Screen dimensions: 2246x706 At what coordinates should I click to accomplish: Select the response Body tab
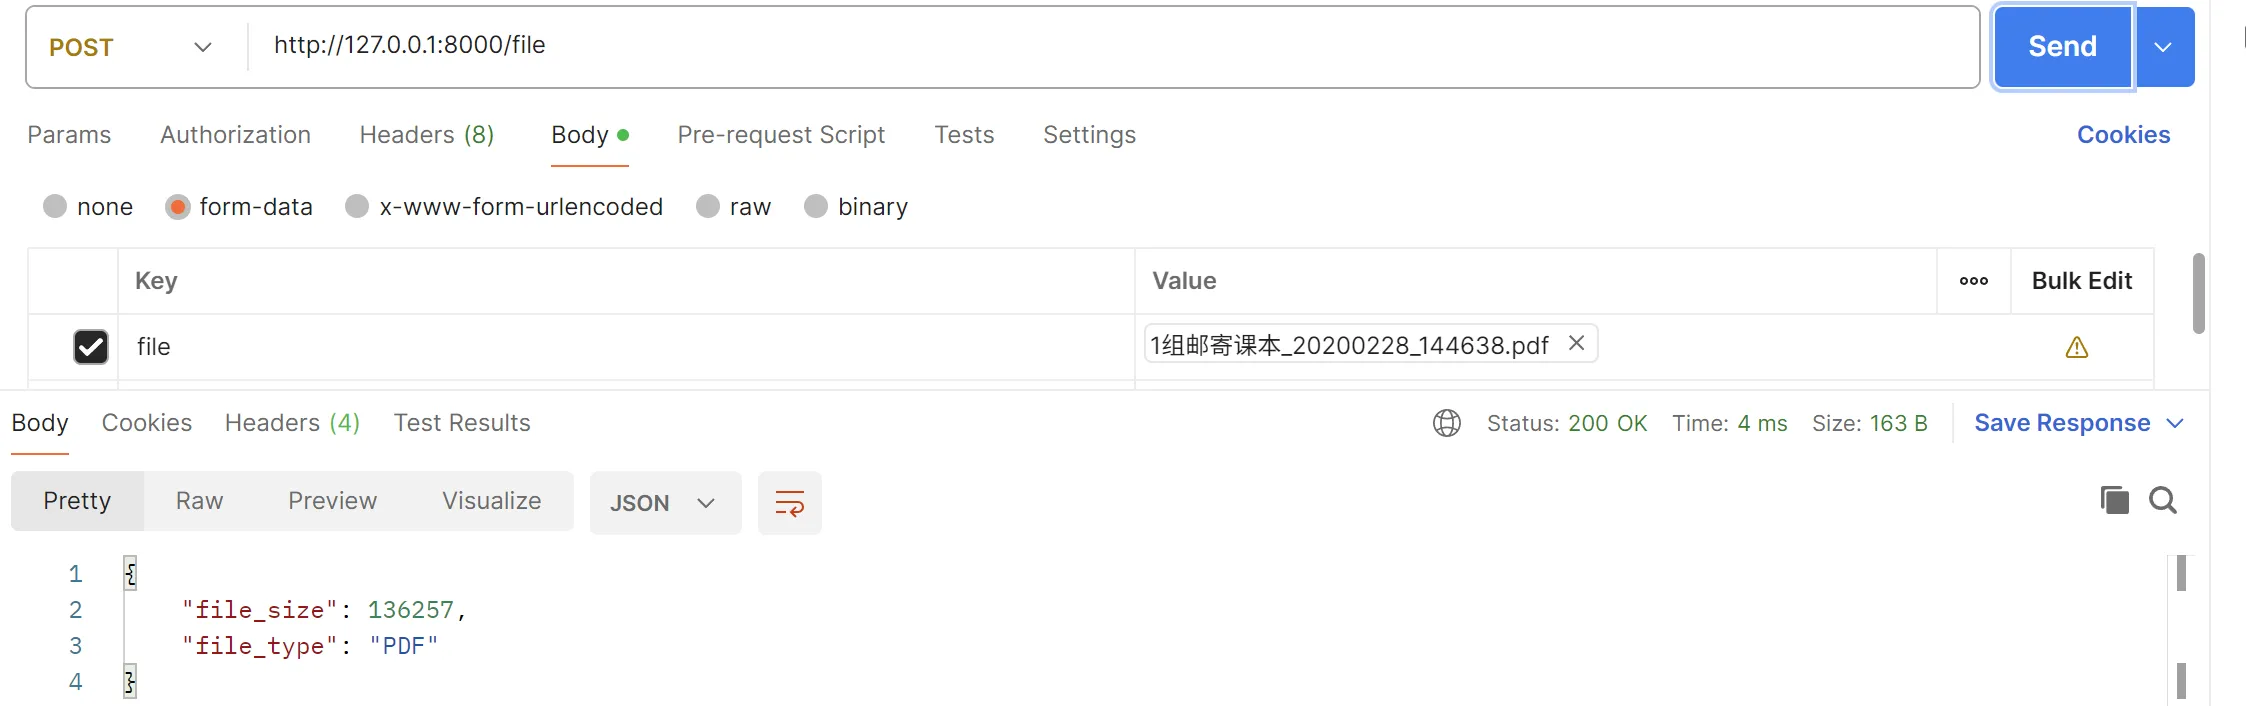pyautogui.click(x=40, y=423)
